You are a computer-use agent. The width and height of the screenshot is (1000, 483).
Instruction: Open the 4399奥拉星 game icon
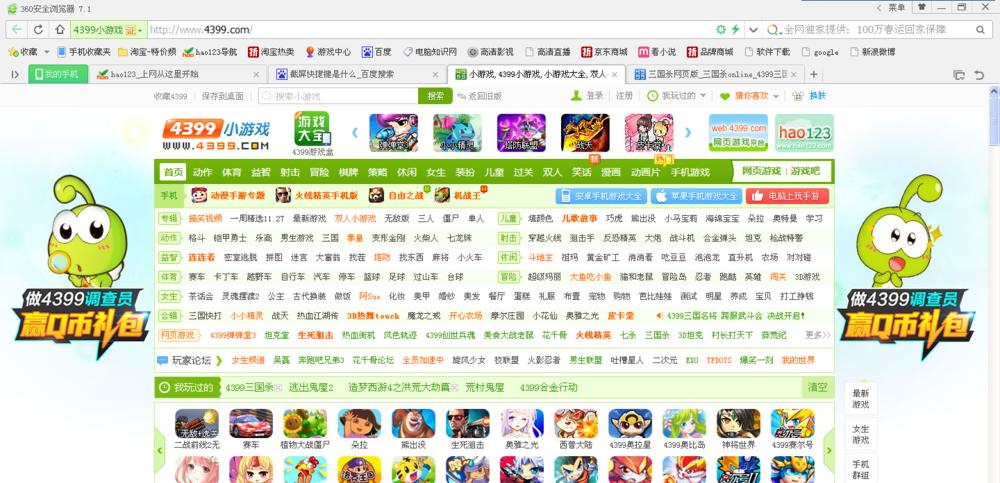[630, 424]
